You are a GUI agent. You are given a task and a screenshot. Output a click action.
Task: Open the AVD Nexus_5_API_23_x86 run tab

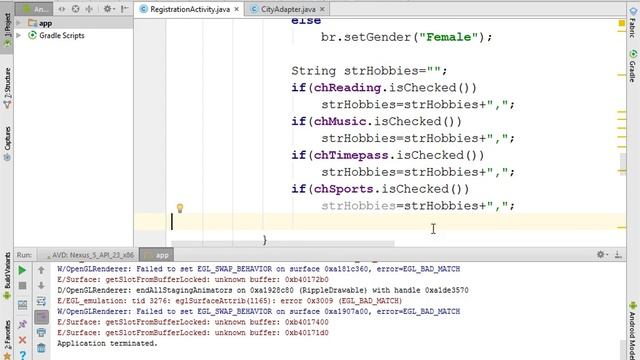89,255
